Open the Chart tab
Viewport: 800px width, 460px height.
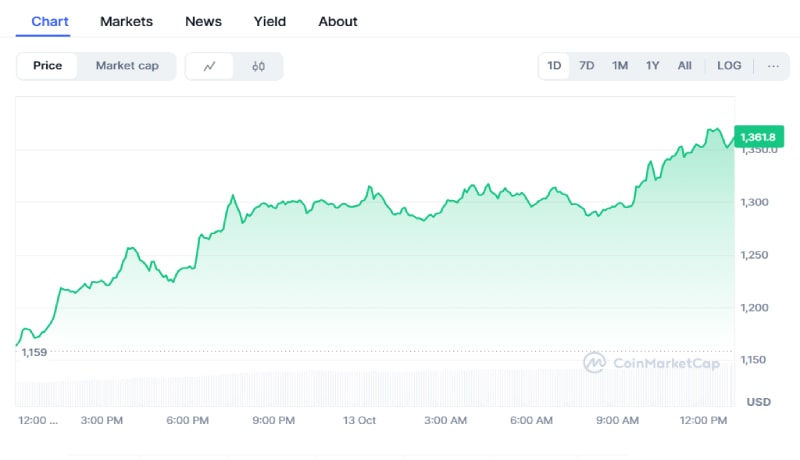click(x=49, y=21)
